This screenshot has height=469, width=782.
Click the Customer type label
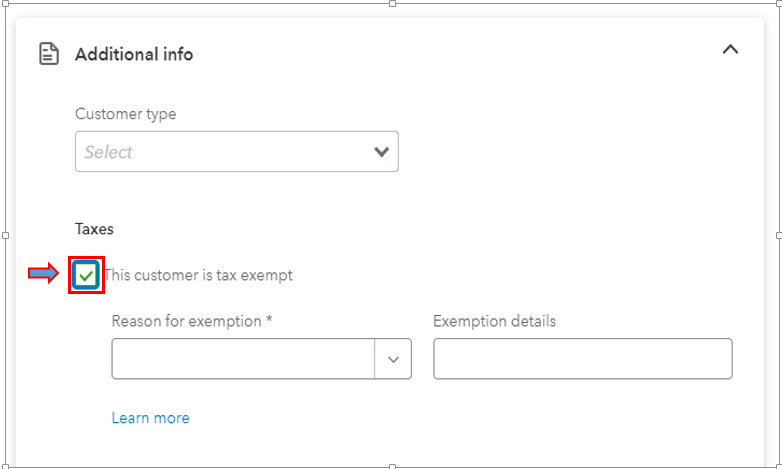pyautogui.click(x=126, y=114)
